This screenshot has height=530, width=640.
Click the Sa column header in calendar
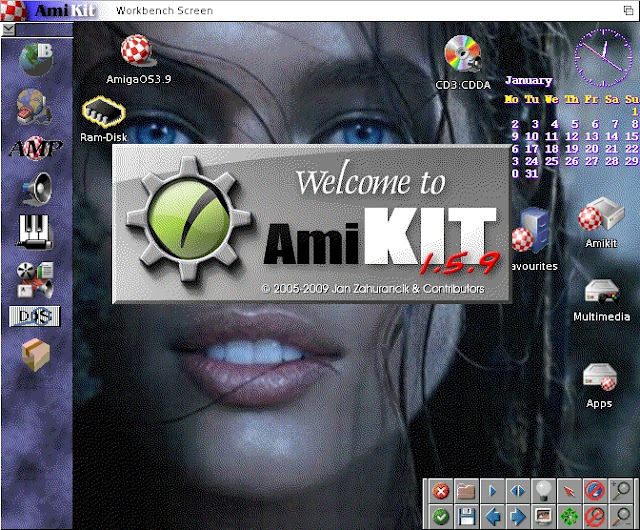[x=611, y=99]
